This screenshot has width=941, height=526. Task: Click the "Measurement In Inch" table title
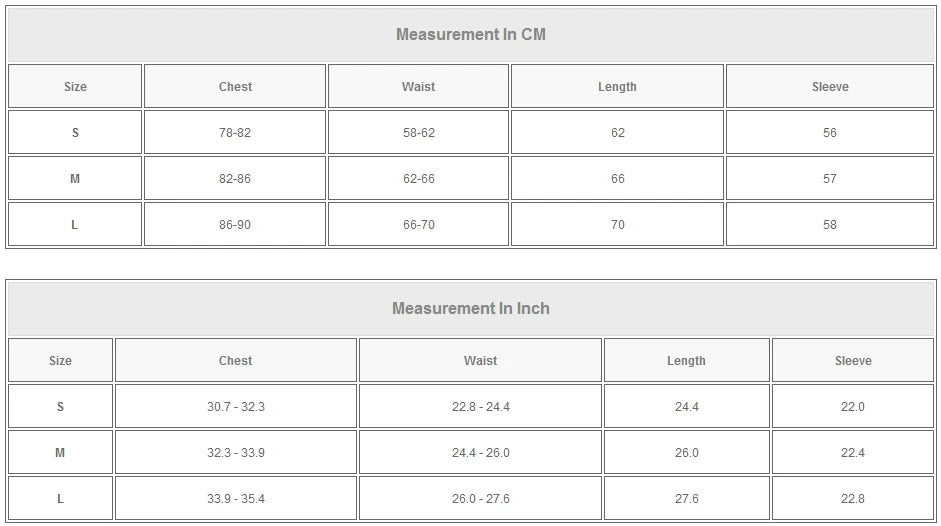point(470,309)
